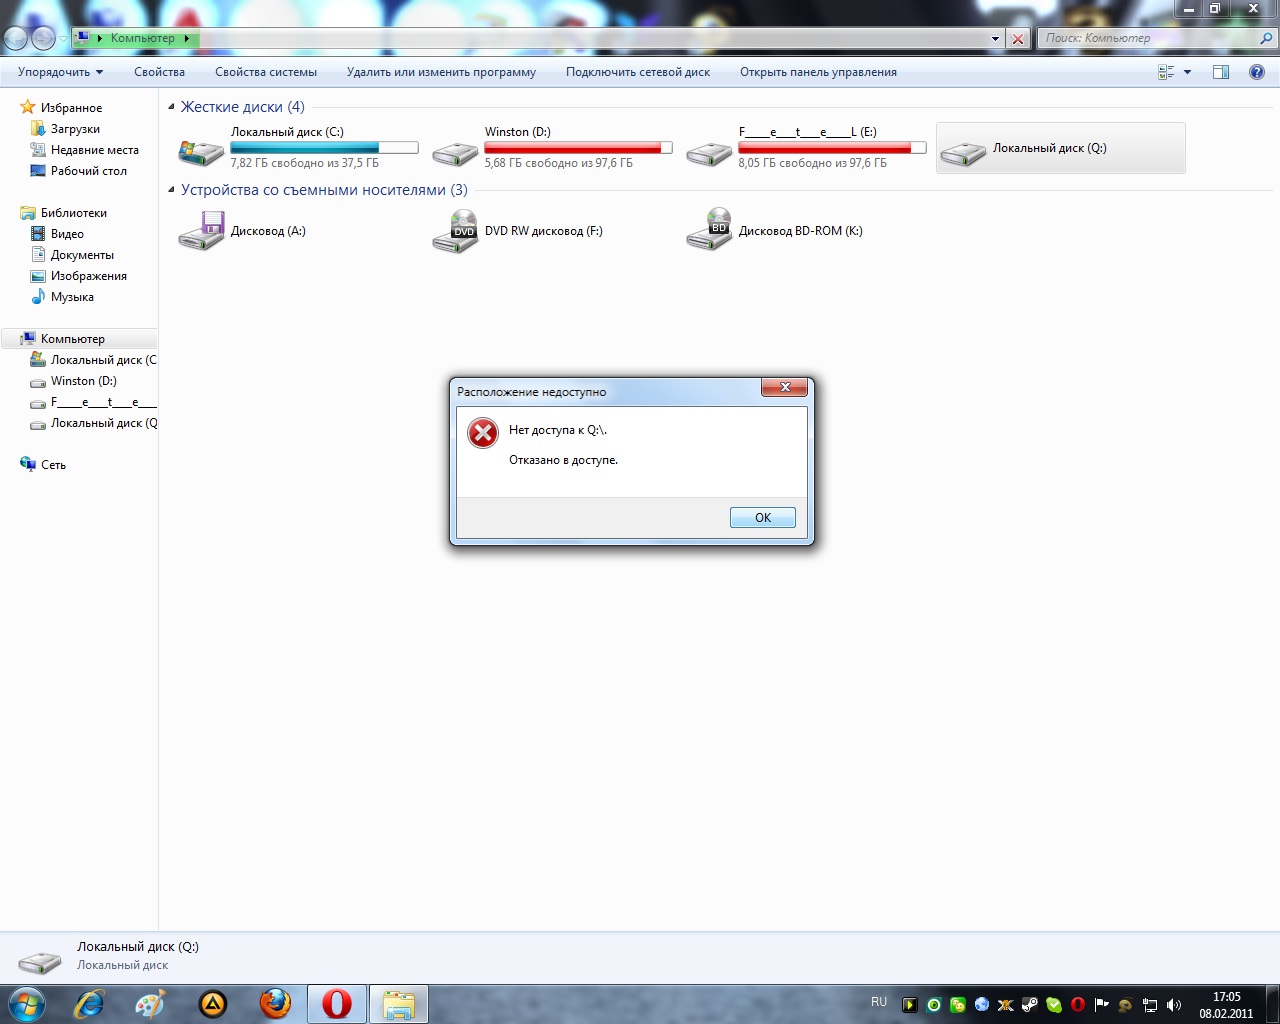Screen dimensions: 1280x1024
Task: Open the recent pages dropdown arrow
Action: coord(63,39)
